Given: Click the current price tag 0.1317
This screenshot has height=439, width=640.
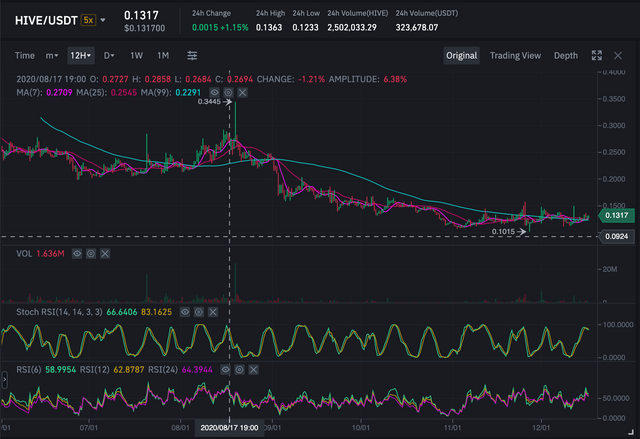Looking at the screenshot, I should (x=616, y=215).
